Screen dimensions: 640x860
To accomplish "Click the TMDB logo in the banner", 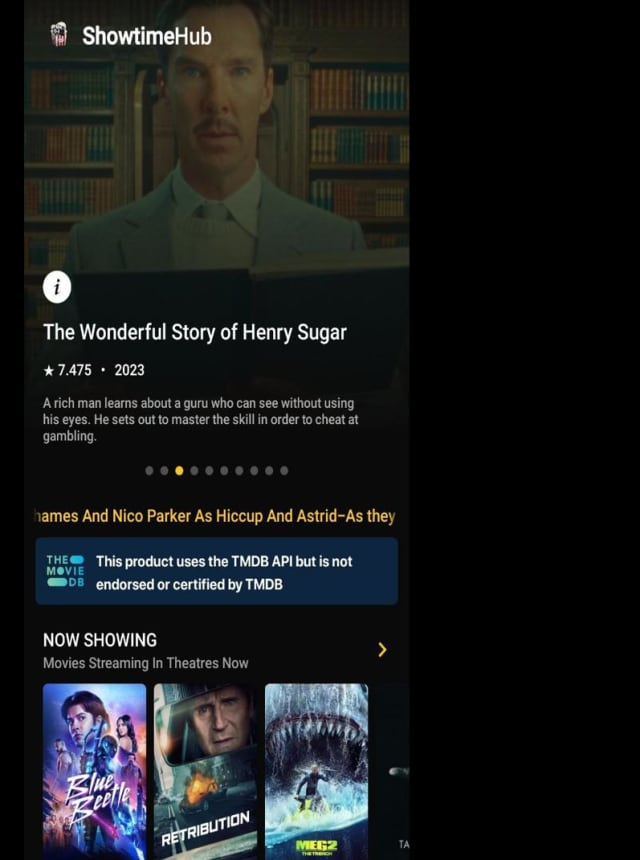I will 65,571.
